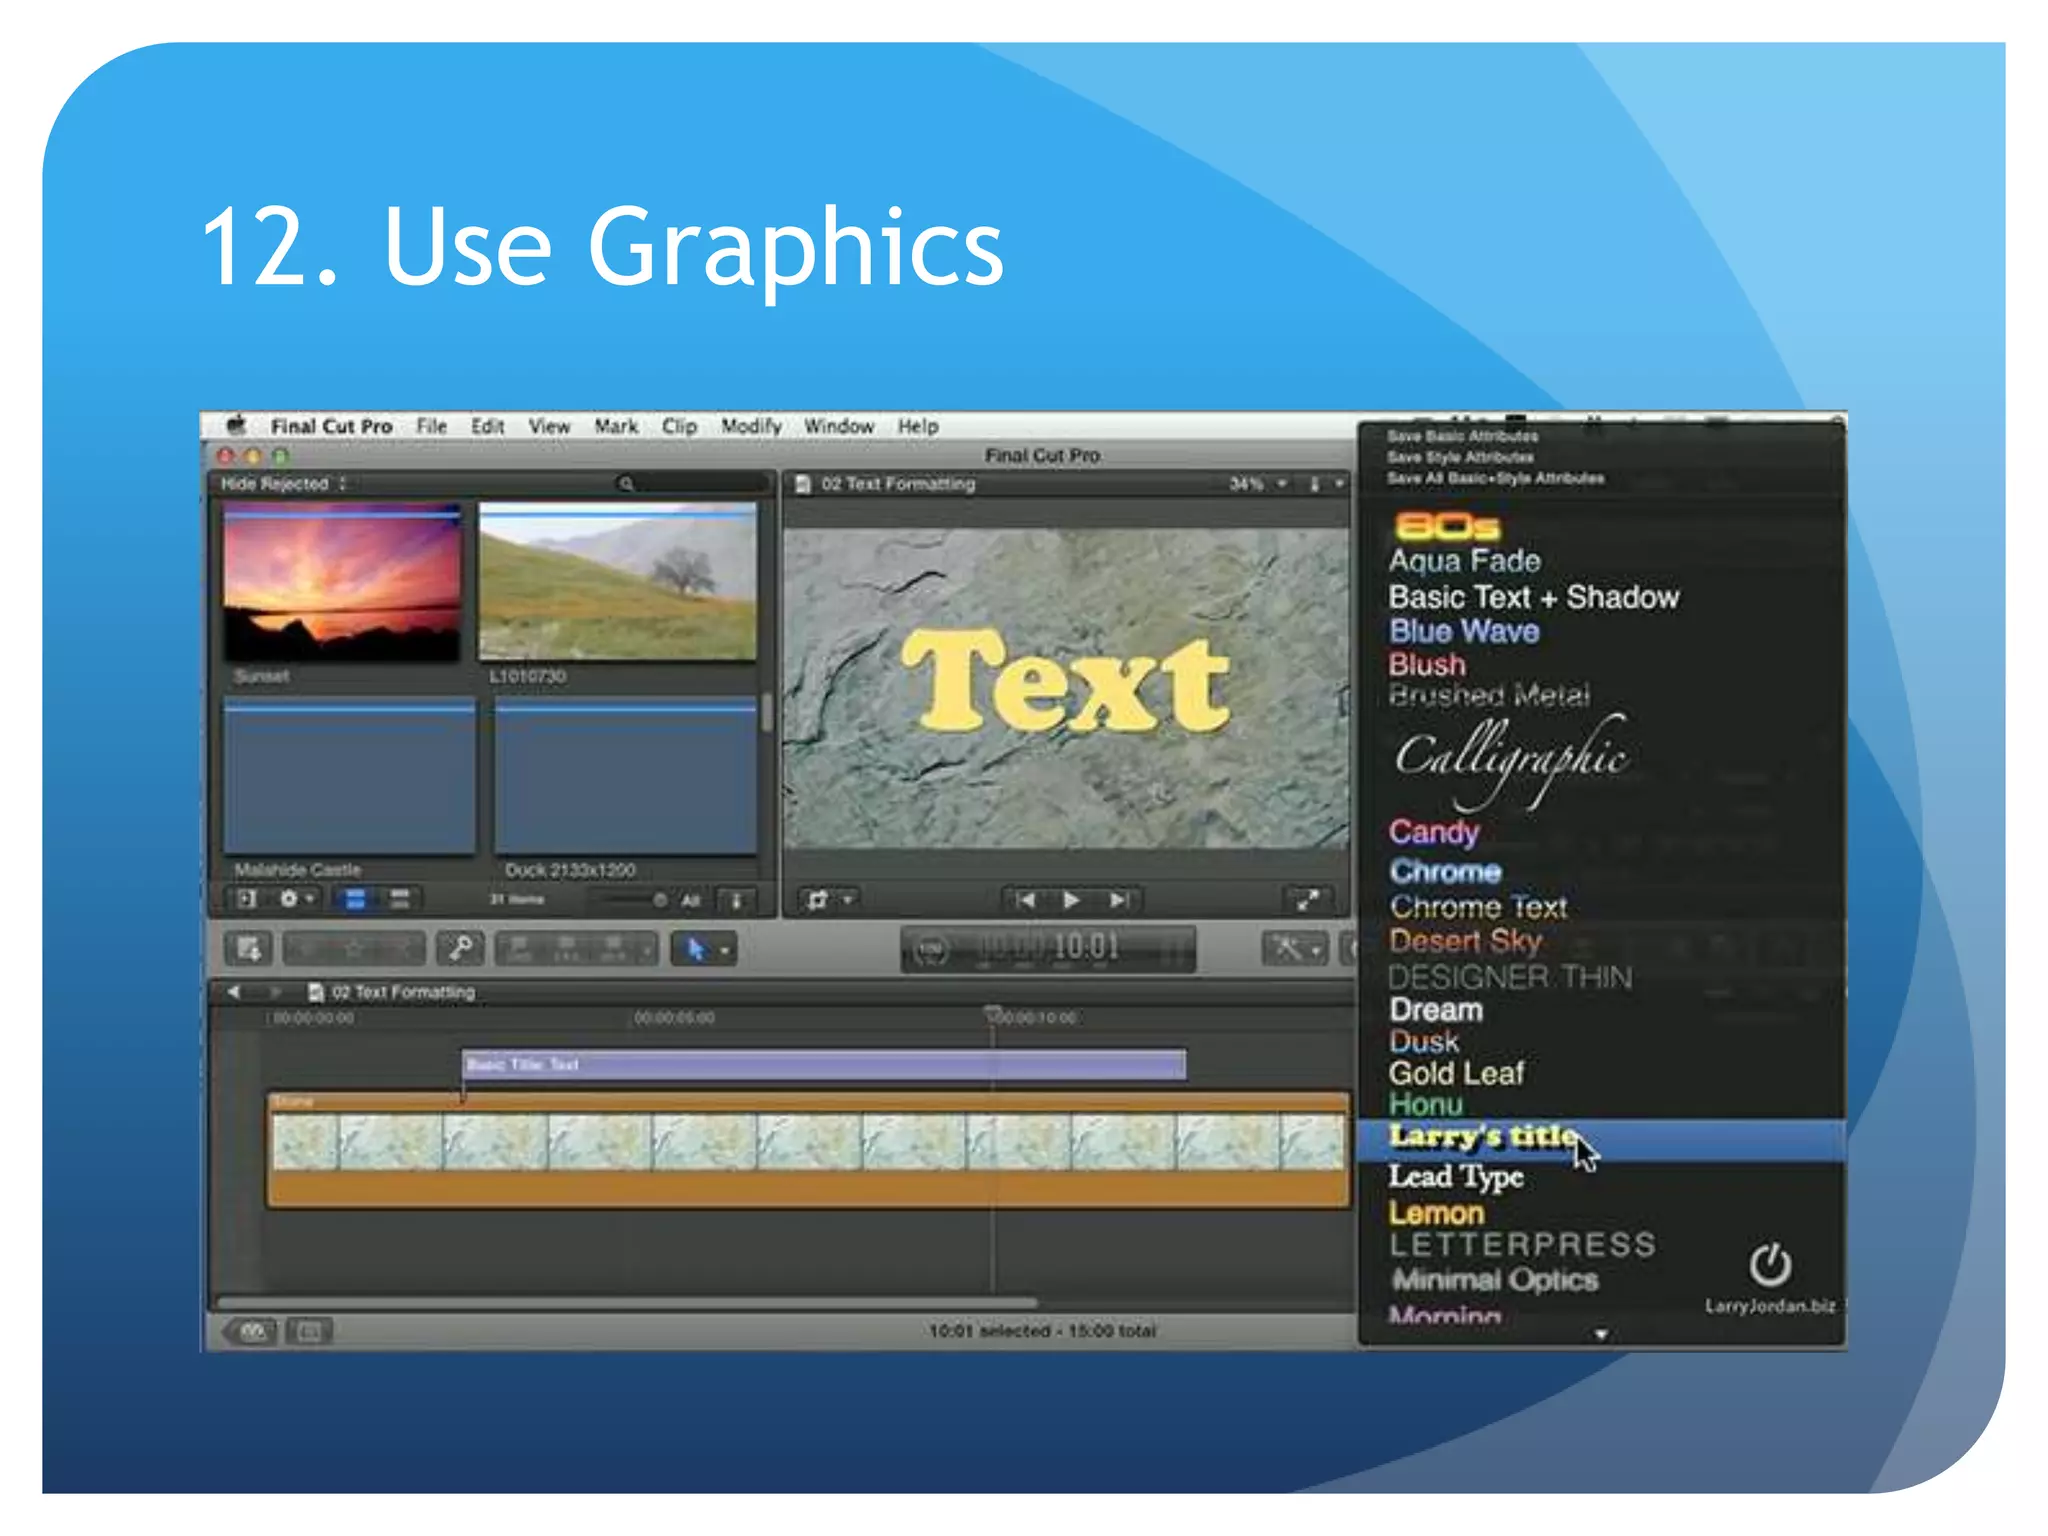
Task: Open the keyword editor key icon
Action: coord(461,948)
